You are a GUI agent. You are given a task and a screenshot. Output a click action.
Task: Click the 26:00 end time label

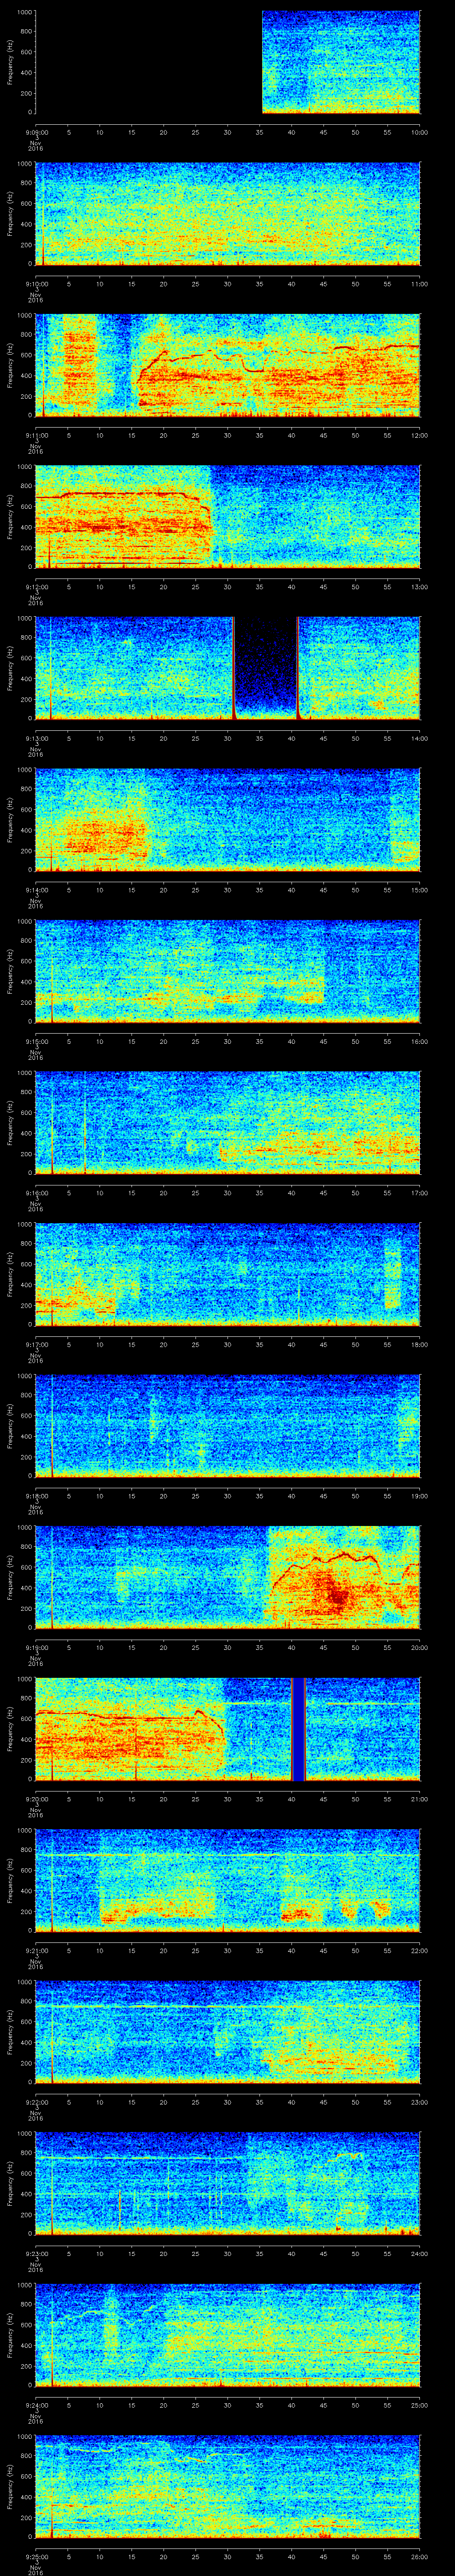419,2557
